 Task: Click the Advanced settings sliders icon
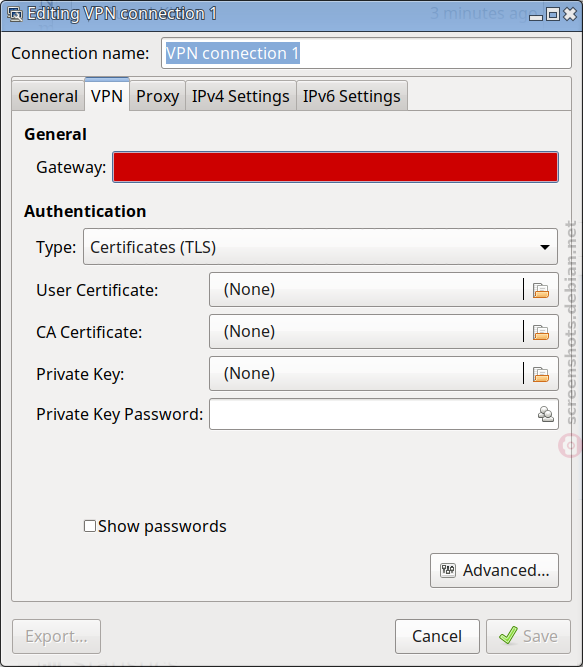(448, 570)
